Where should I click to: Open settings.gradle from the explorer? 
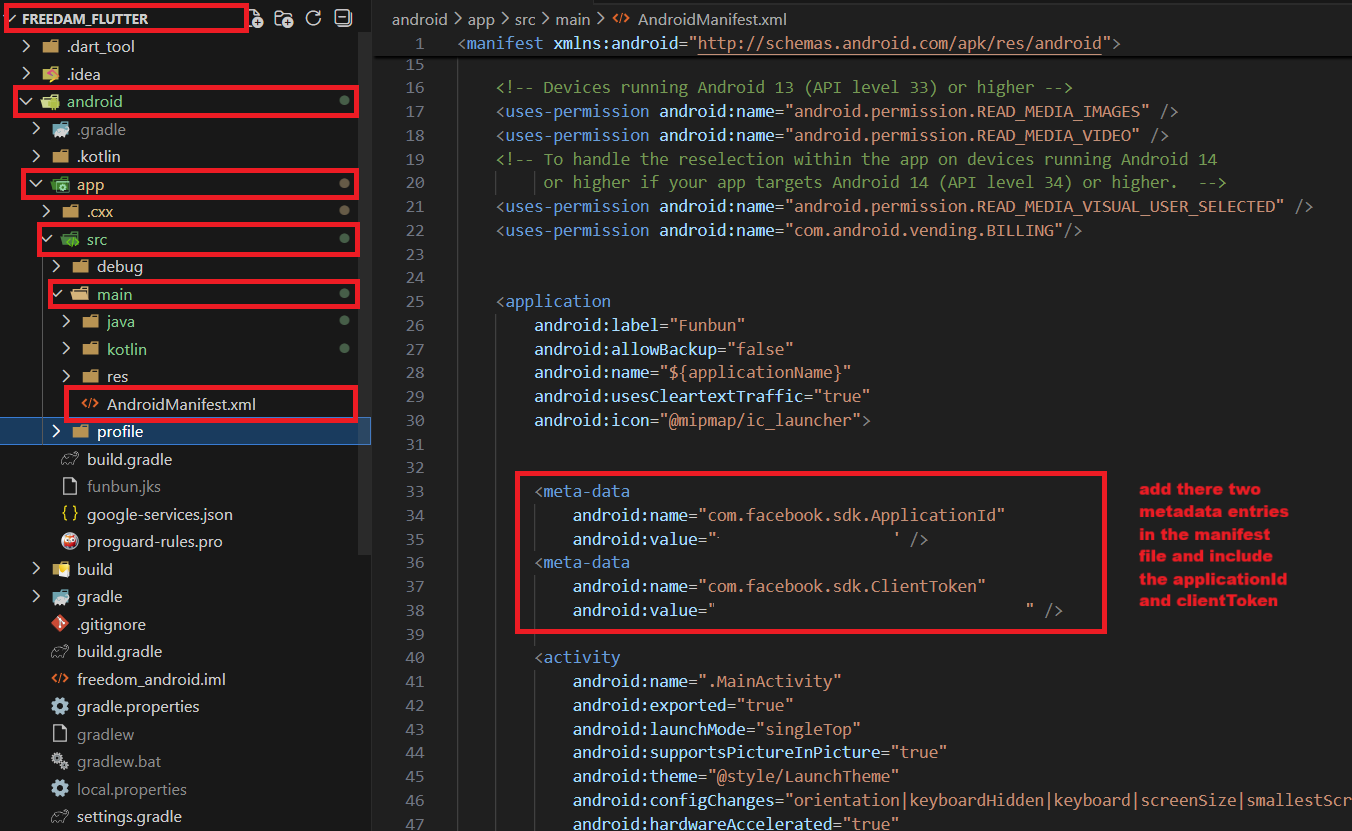(129, 816)
